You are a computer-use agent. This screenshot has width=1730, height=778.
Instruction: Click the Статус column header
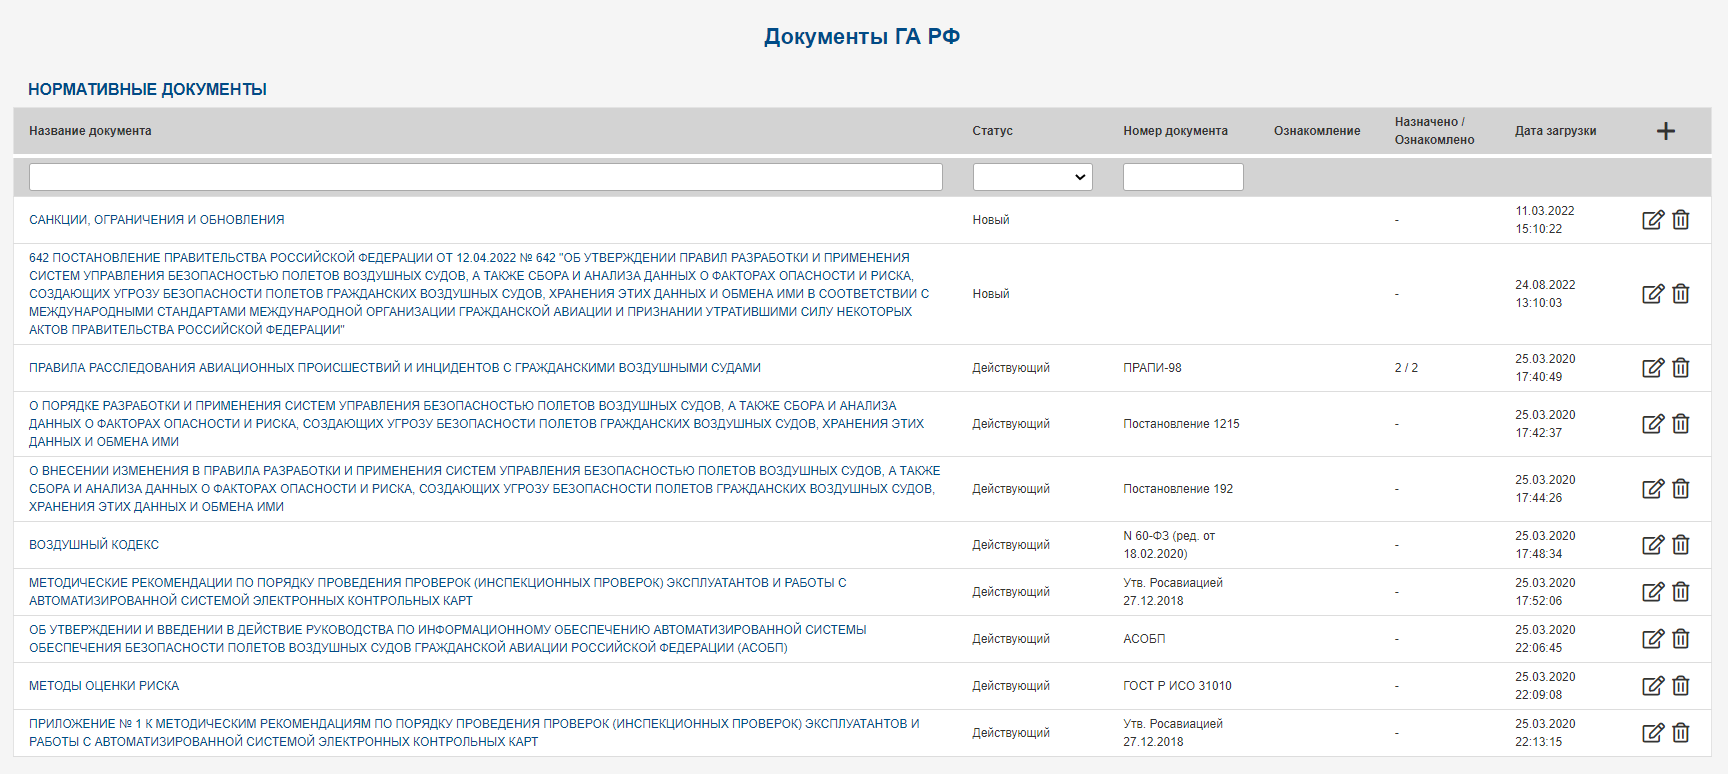pyautogui.click(x=992, y=131)
